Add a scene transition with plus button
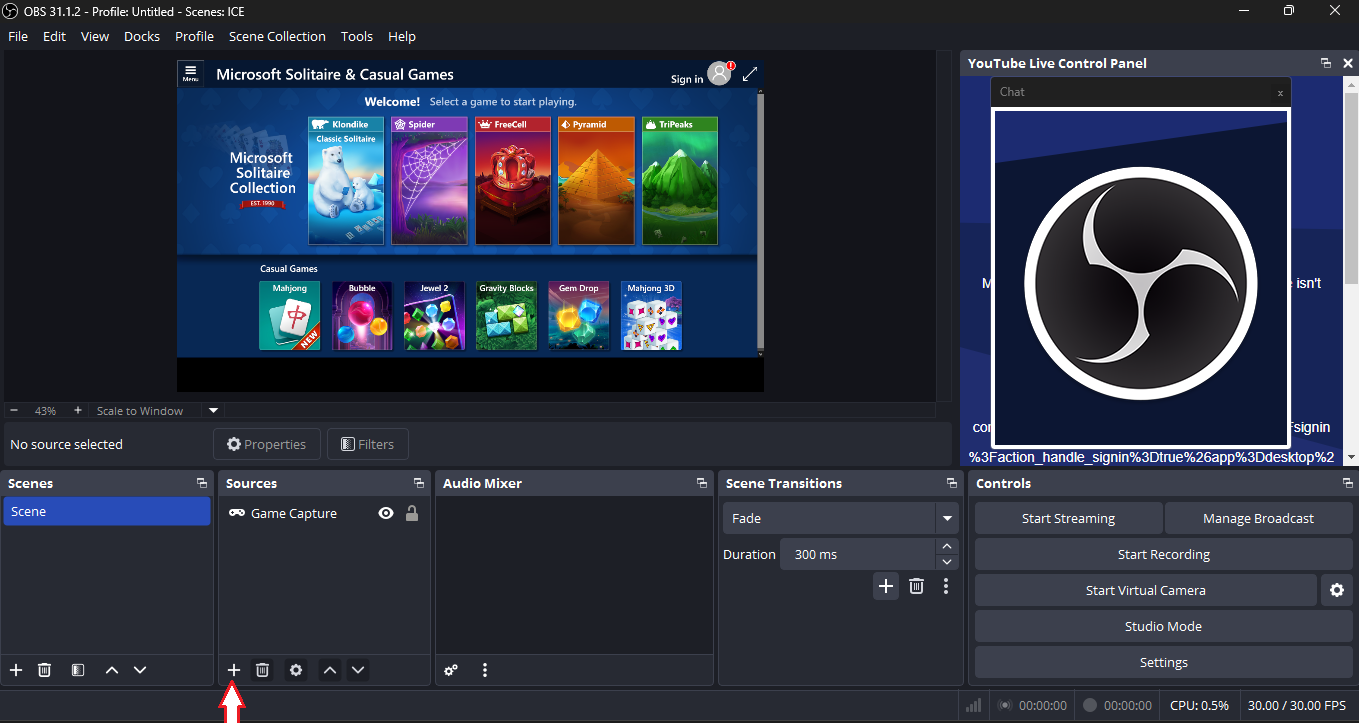 (x=886, y=586)
